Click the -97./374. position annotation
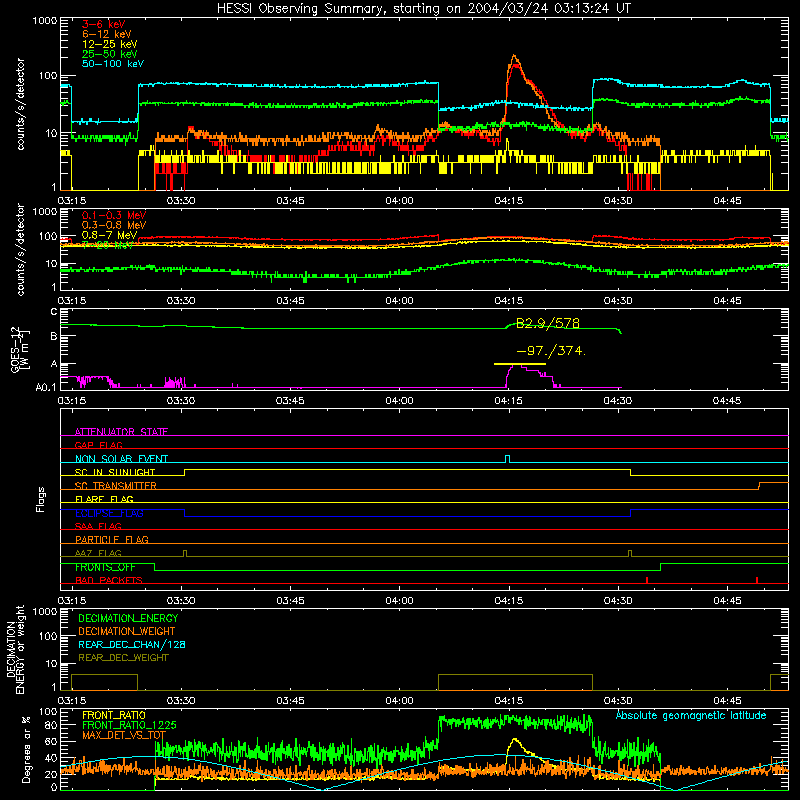Image resolution: width=800 pixels, height=800 pixels. coord(551,351)
